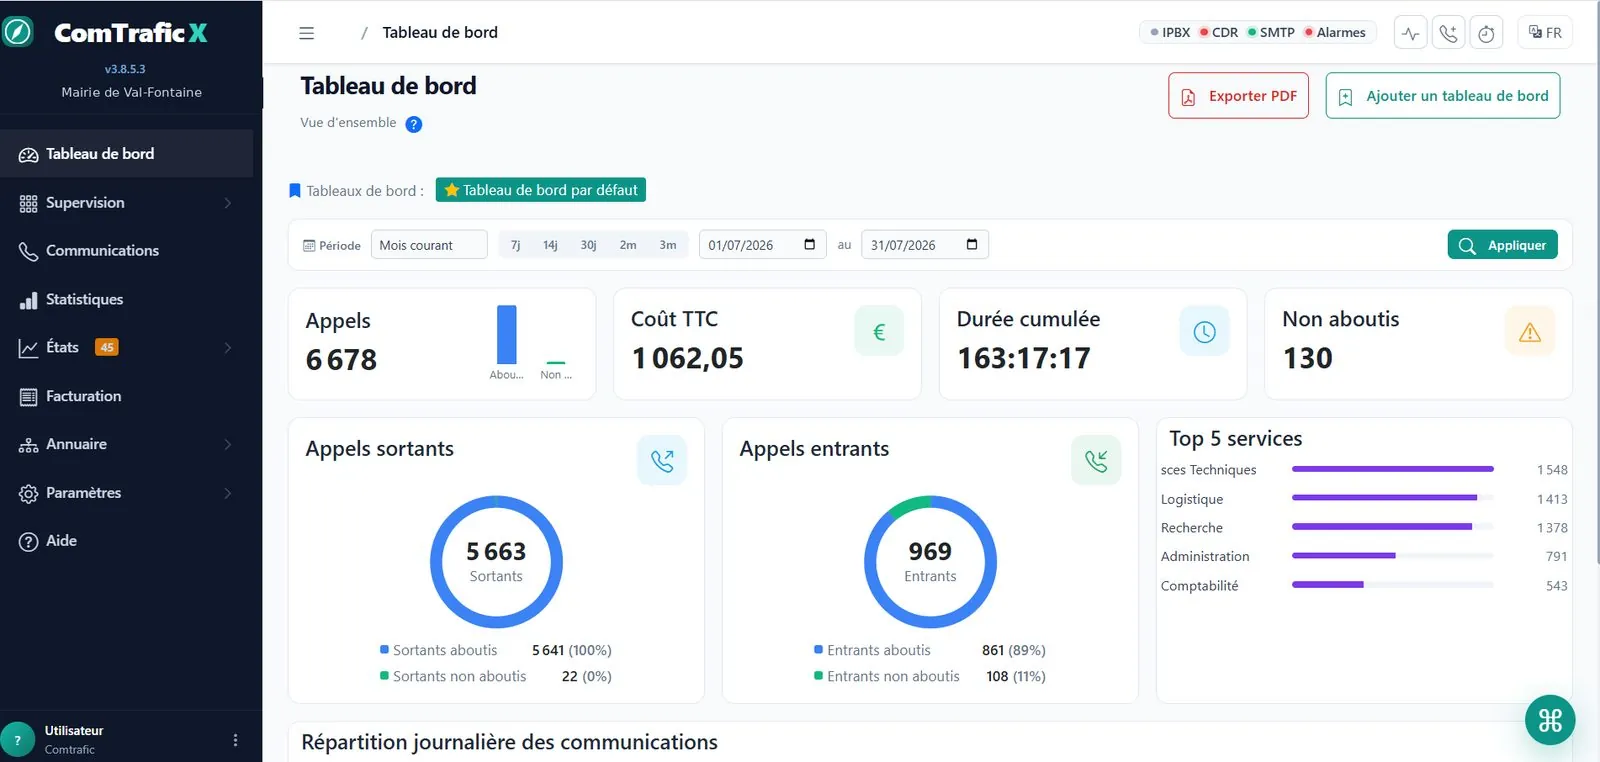1600x762 pixels.
Task: Open calendar picker for end date 31/07/2026
Action: [972, 244]
